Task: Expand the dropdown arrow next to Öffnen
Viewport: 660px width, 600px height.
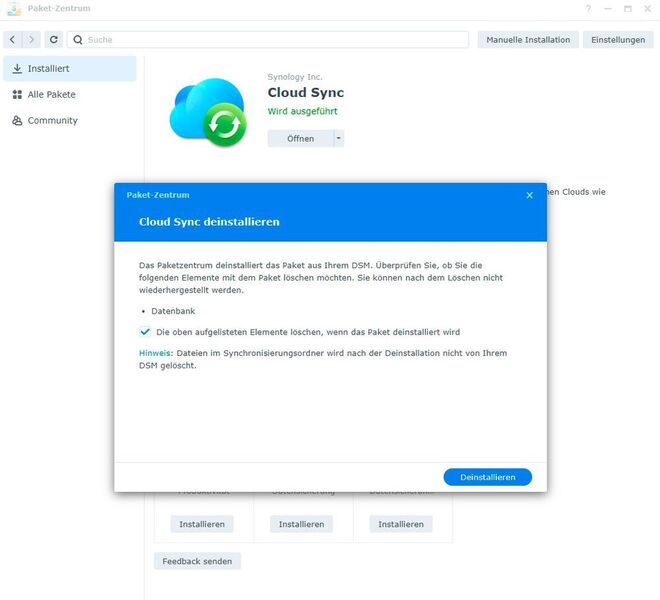Action: pyautogui.click(x=338, y=138)
